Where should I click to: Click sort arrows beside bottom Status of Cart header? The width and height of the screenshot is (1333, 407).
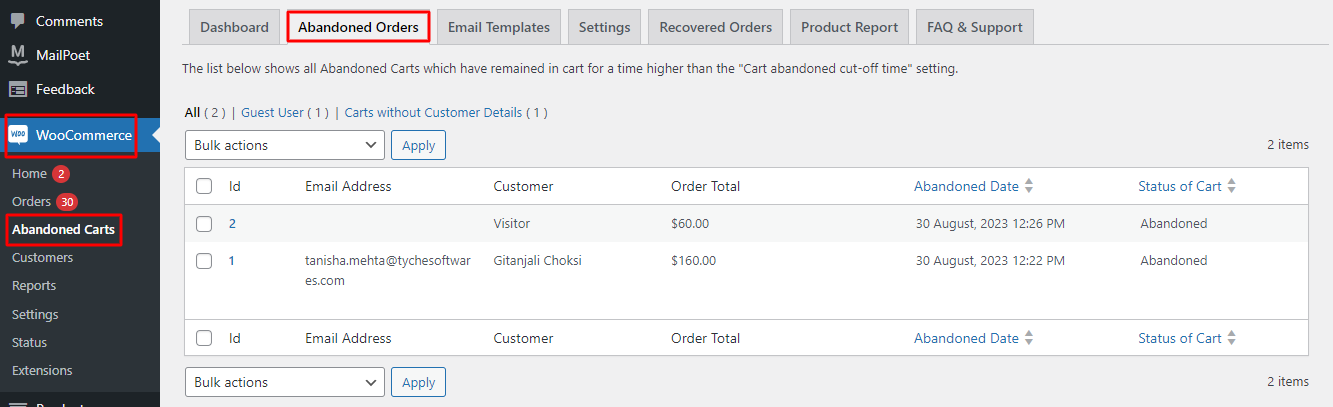(1232, 338)
